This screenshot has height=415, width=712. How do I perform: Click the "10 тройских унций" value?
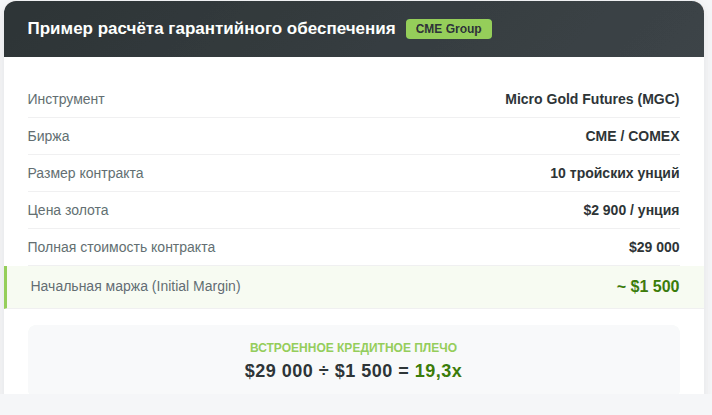[x=615, y=173]
